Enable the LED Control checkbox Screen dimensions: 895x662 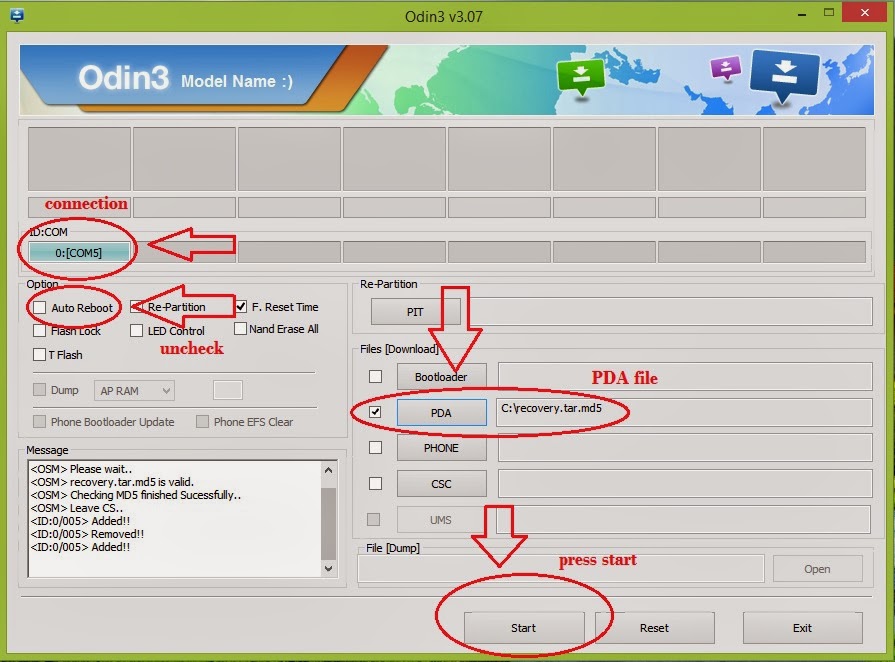(136, 330)
